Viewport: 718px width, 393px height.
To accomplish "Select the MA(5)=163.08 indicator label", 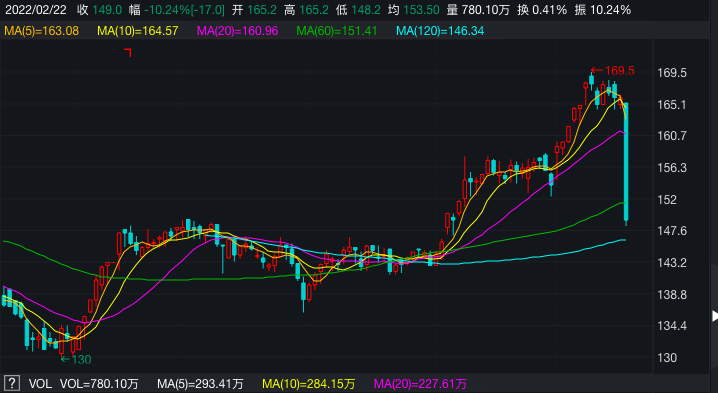I will tap(42, 31).
